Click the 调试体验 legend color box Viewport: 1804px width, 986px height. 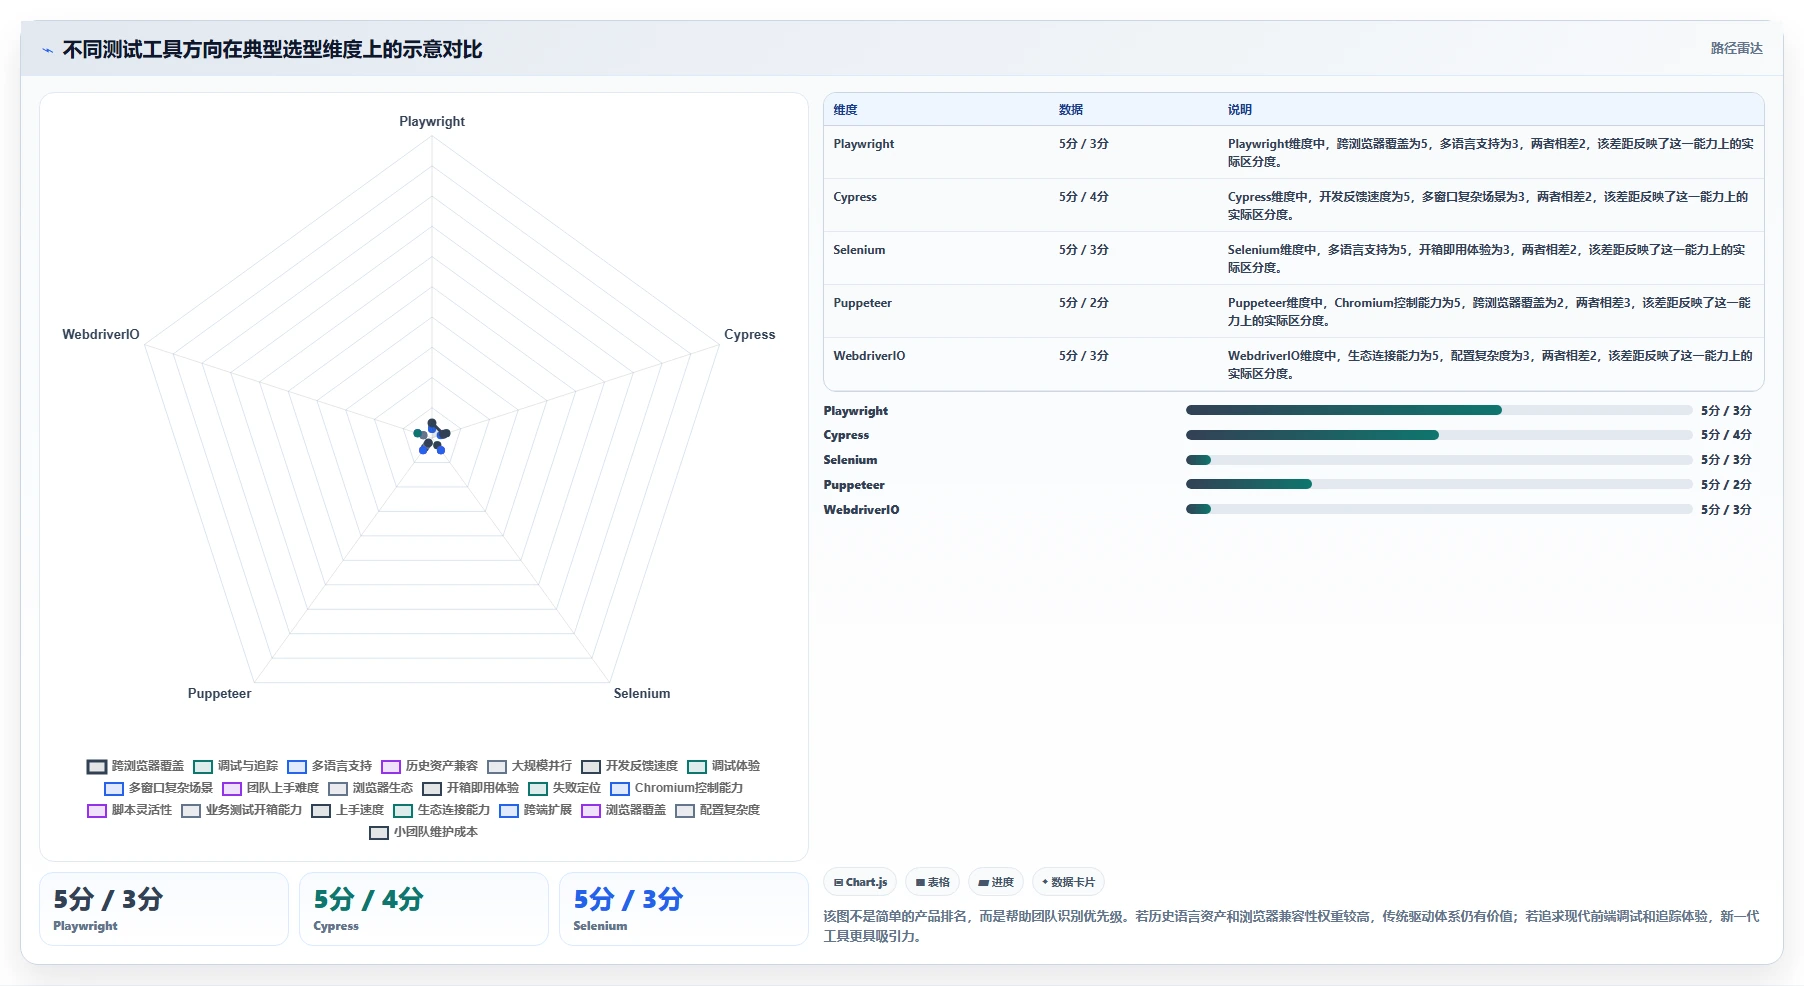click(x=697, y=767)
